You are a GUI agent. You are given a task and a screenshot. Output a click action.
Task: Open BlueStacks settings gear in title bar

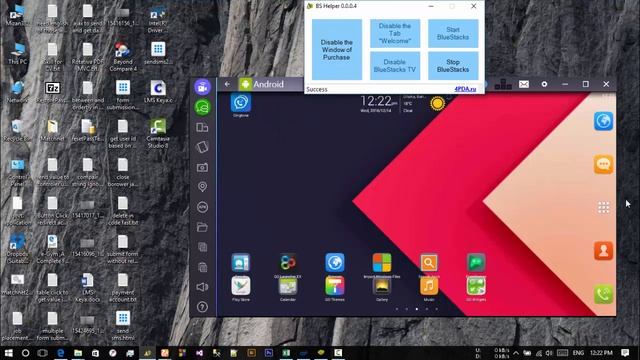point(544,84)
